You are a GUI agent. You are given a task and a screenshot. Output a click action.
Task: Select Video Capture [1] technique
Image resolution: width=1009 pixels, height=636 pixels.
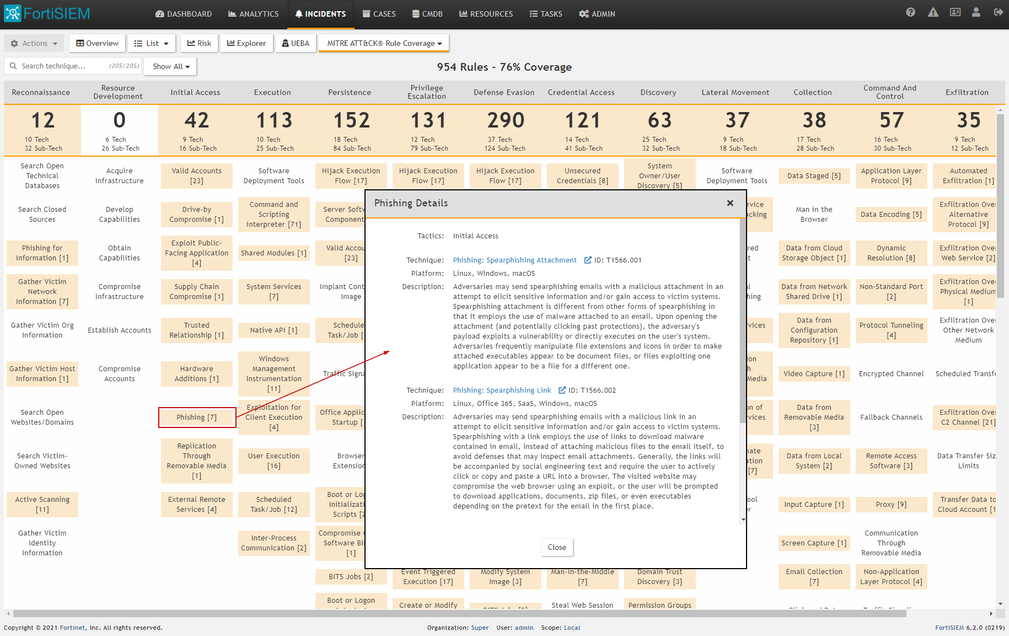point(814,373)
